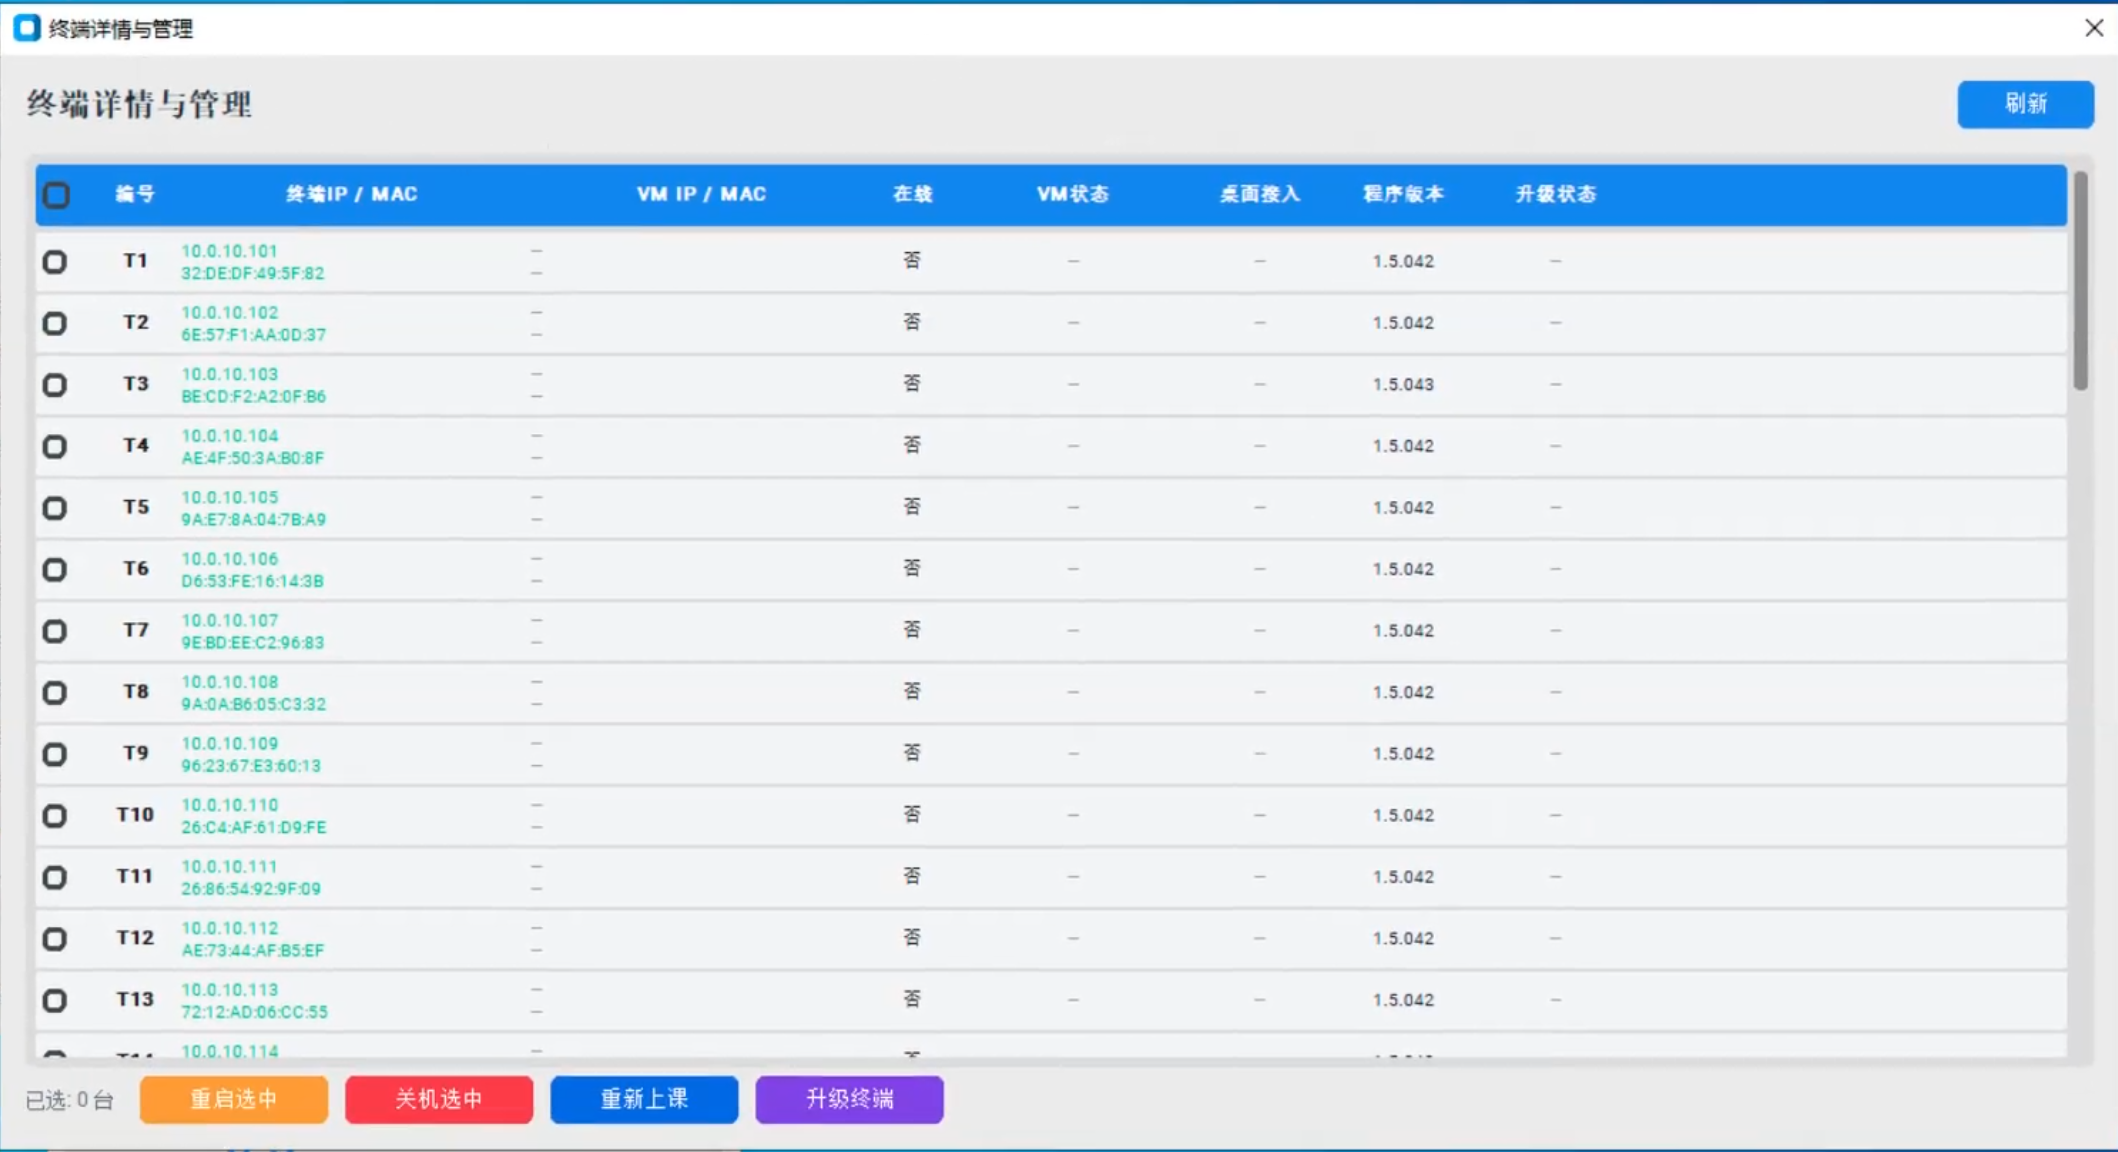The height and width of the screenshot is (1152, 2118).
Task: Click the 升级状态 column header
Action: click(x=1555, y=194)
